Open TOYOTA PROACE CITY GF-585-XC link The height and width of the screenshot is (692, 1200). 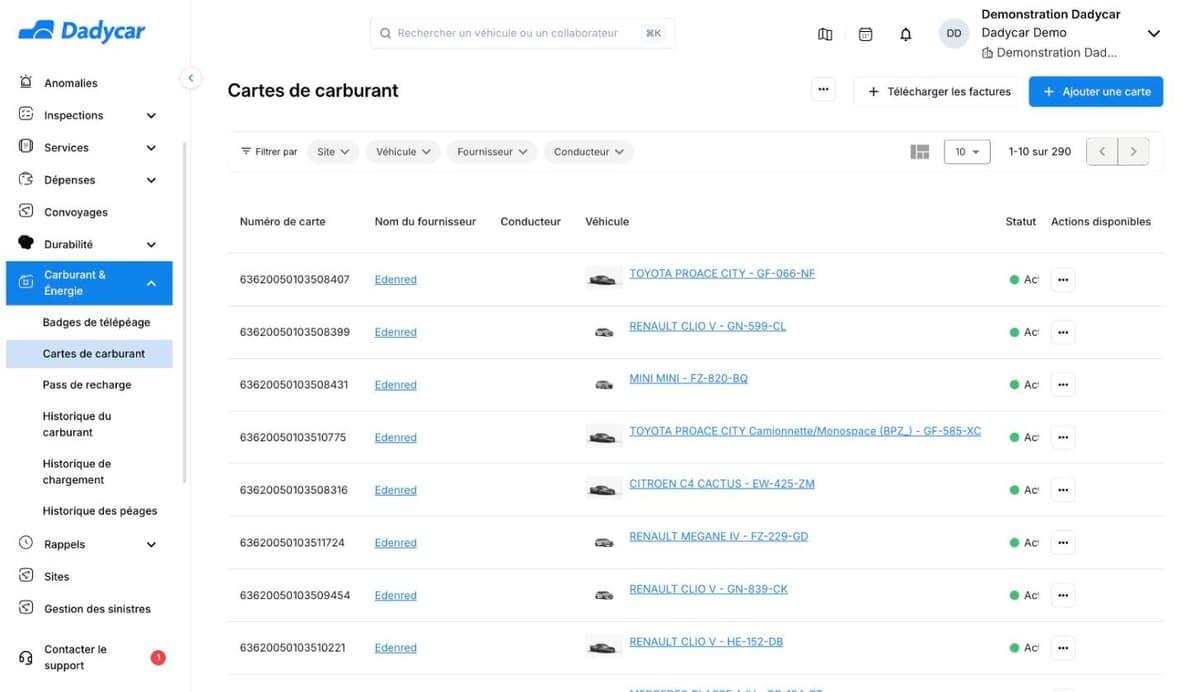(805, 431)
